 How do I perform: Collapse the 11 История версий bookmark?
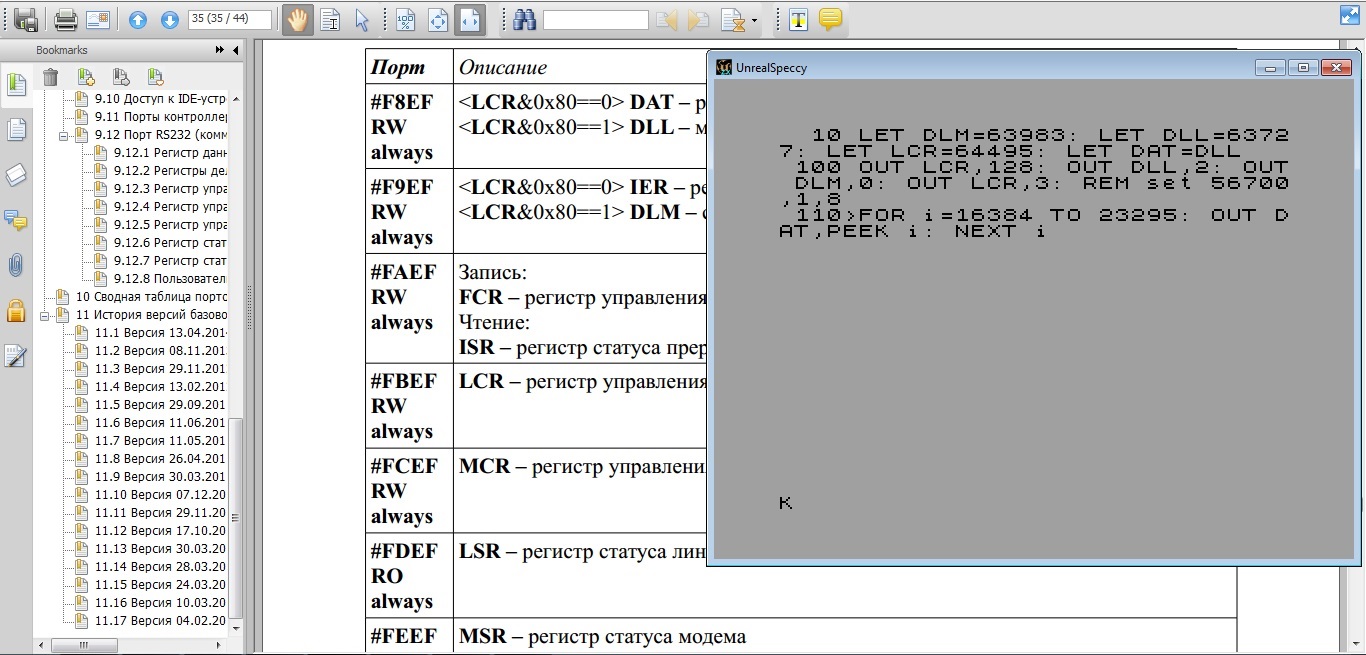[45, 315]
